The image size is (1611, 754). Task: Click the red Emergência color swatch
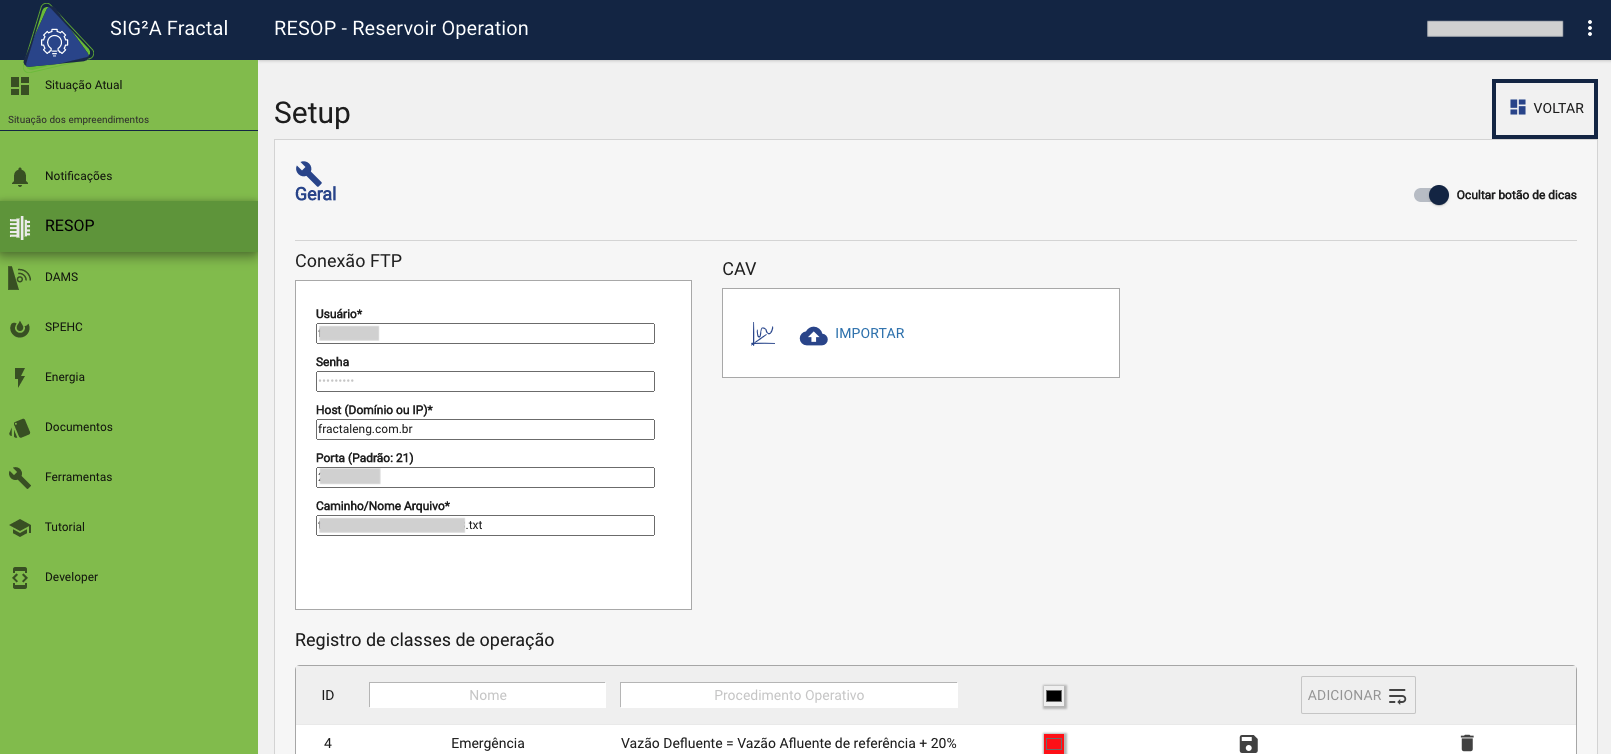(x=1054, y=743)
